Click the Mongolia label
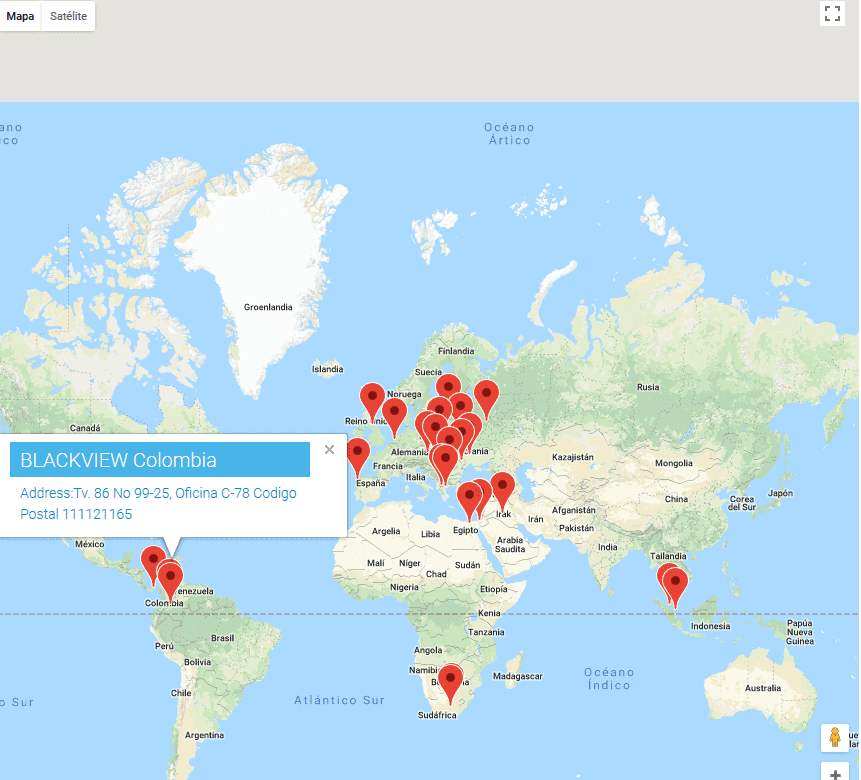The height and width of the screenshot is (780, 861). (674, 463)
